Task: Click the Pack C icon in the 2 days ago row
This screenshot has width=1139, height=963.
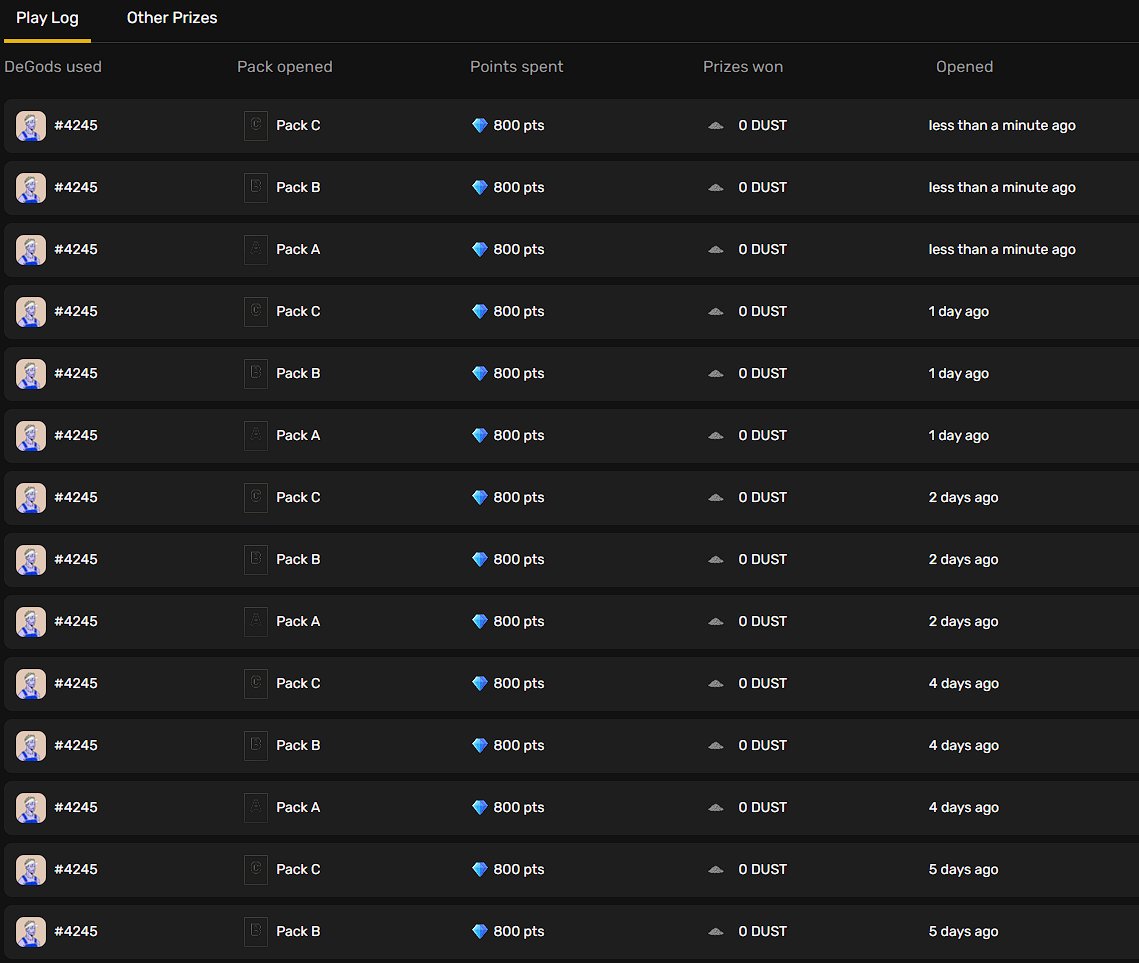Action: (256, 497)
